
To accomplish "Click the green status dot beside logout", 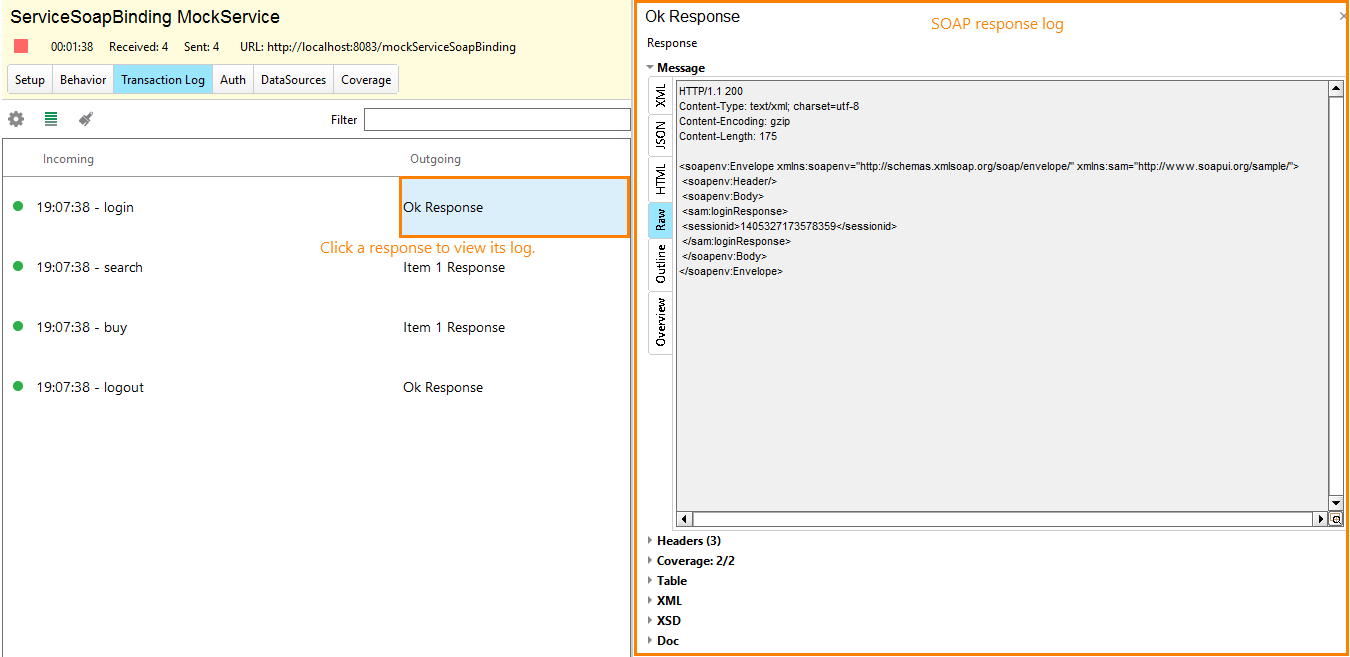I will (16, 387).
